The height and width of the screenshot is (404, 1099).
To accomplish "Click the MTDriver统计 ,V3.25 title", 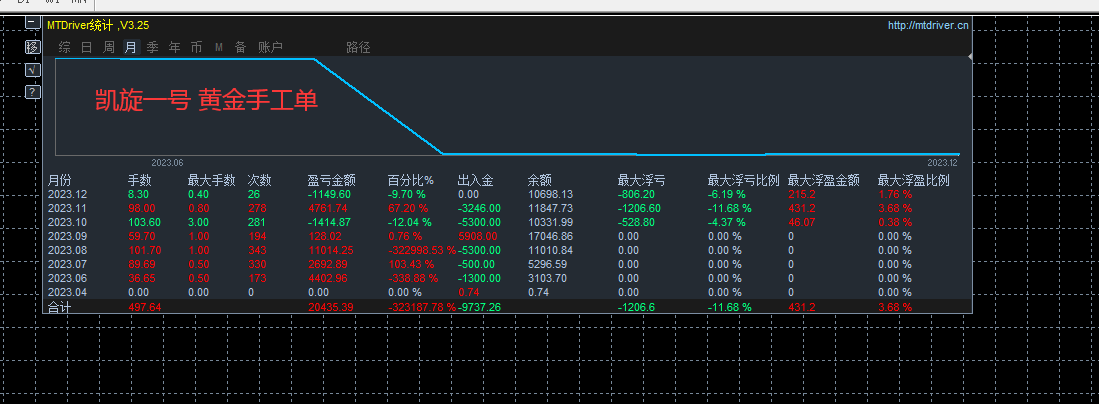I will click(x=97, y=25).
